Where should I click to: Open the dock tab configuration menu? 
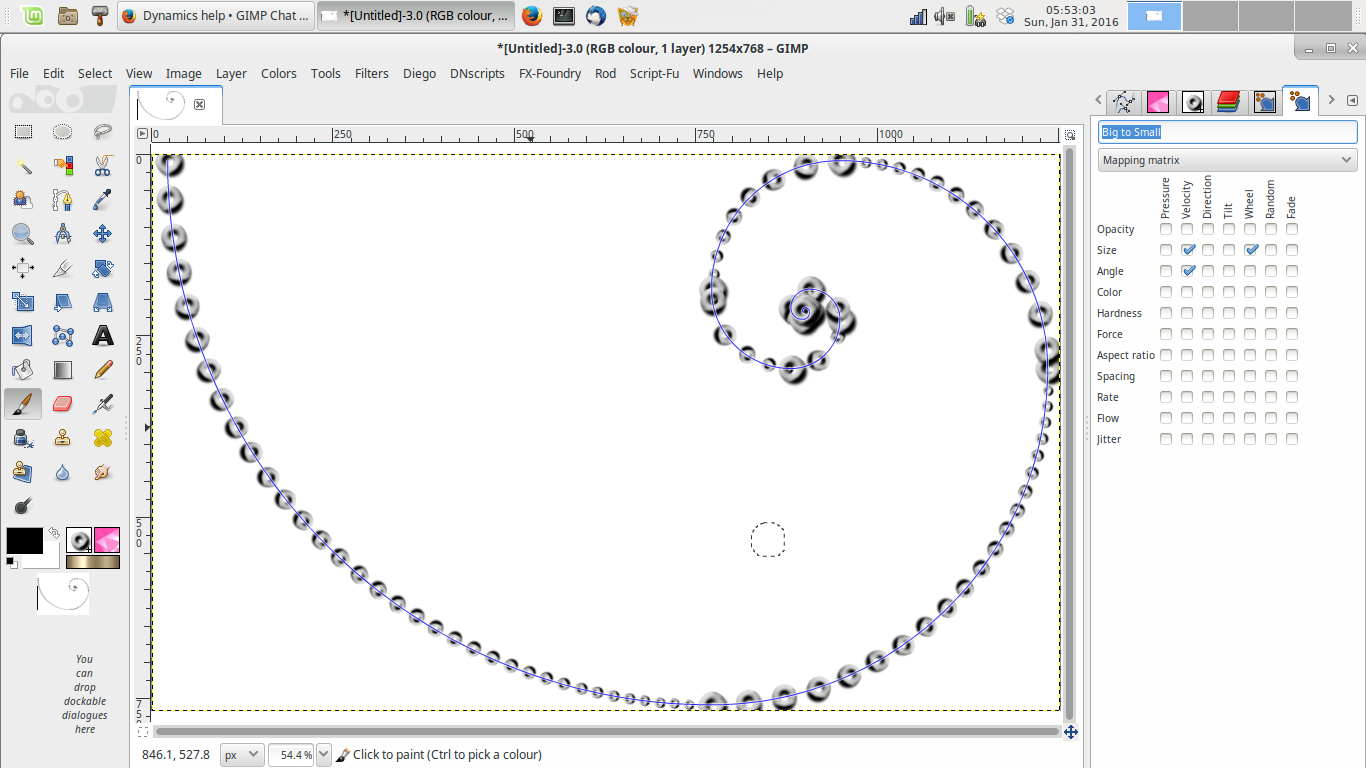1352,100
